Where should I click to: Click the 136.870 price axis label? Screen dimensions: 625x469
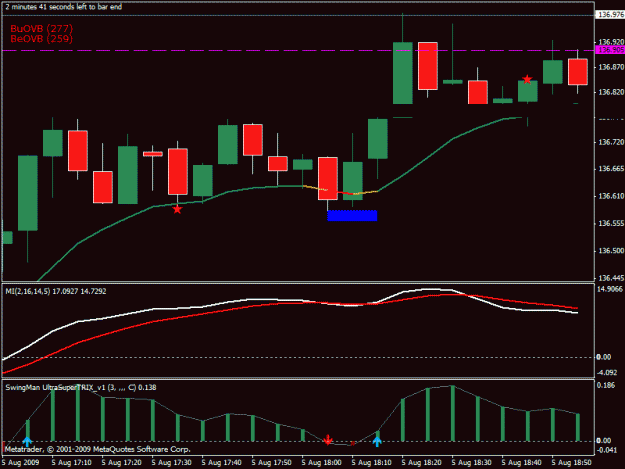click(611, 67)
